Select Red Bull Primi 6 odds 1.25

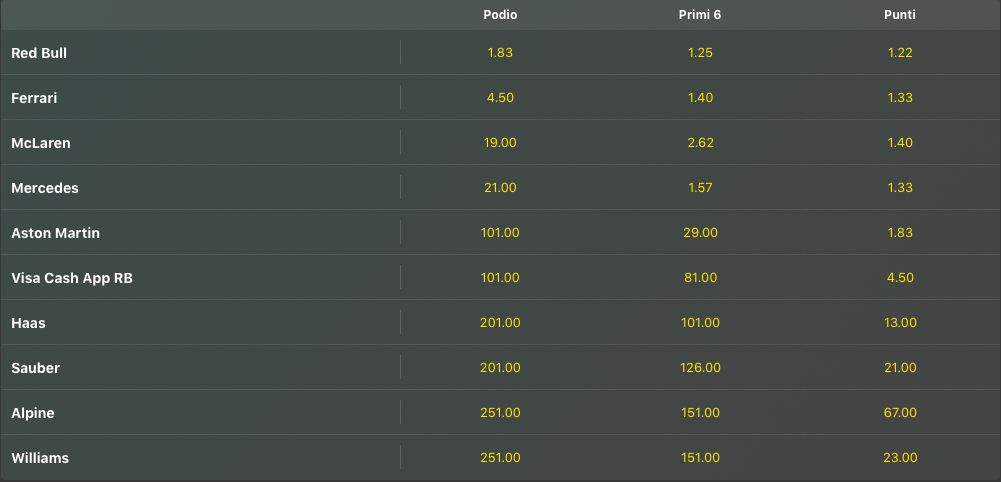coord(700,53)
